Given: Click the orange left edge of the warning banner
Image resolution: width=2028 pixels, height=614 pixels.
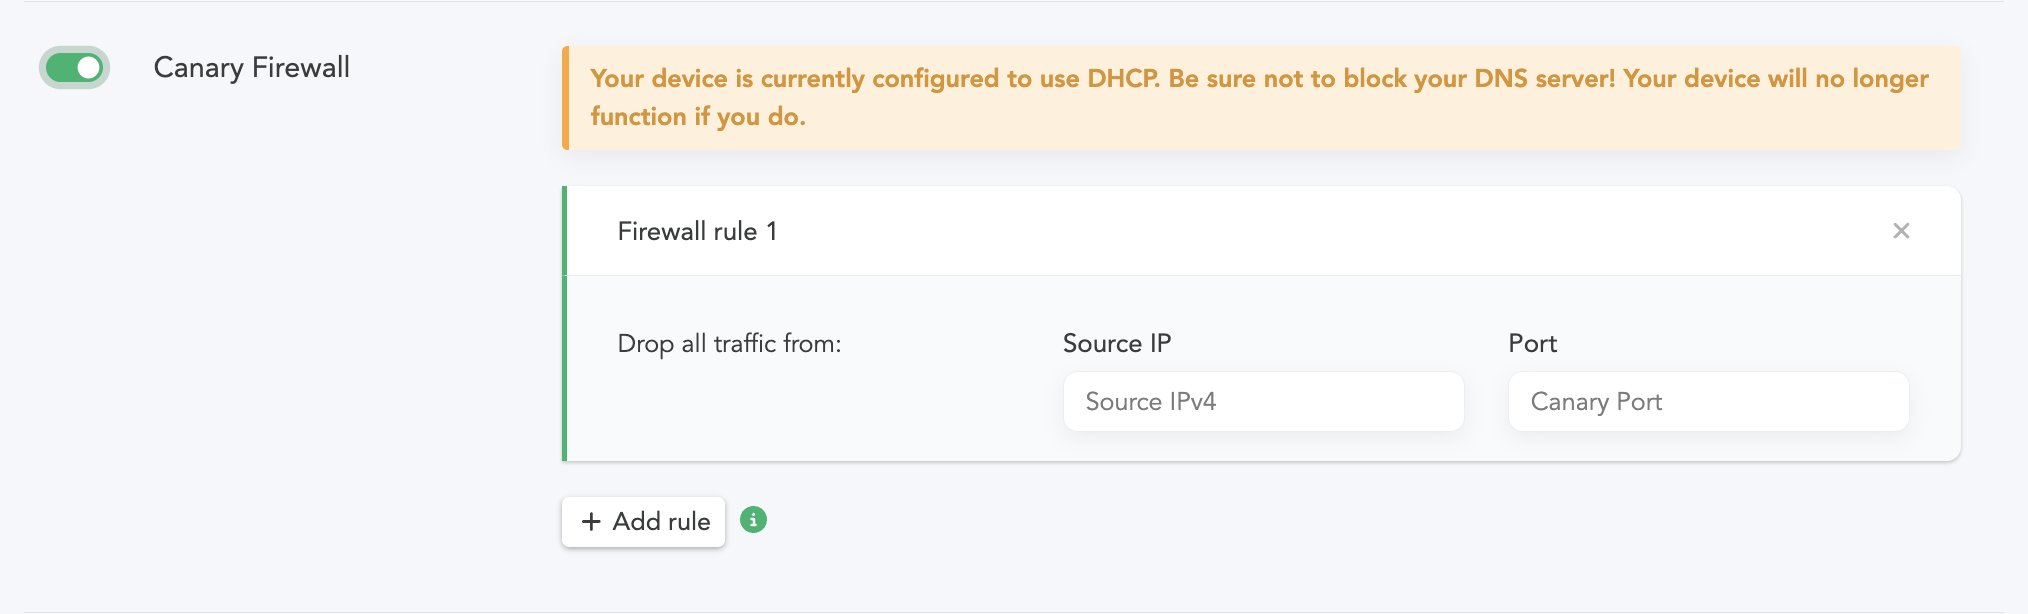Looking at the screenshot, I should pyautogui.click(x=566, y=98).
